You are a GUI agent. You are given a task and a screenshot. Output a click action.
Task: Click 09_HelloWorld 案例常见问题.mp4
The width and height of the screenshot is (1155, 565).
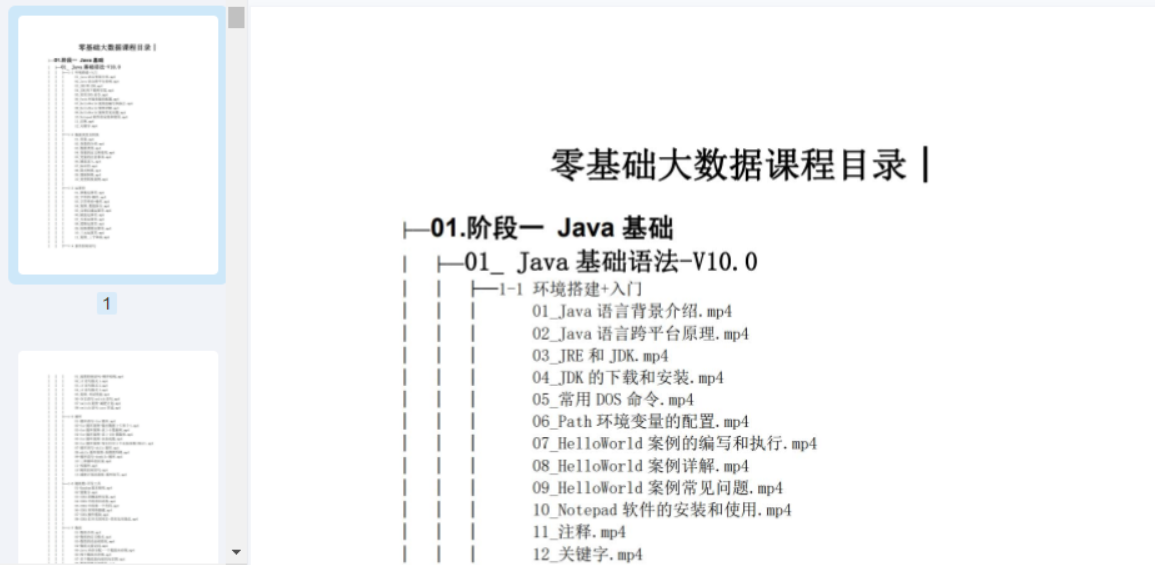pos(658,488)
